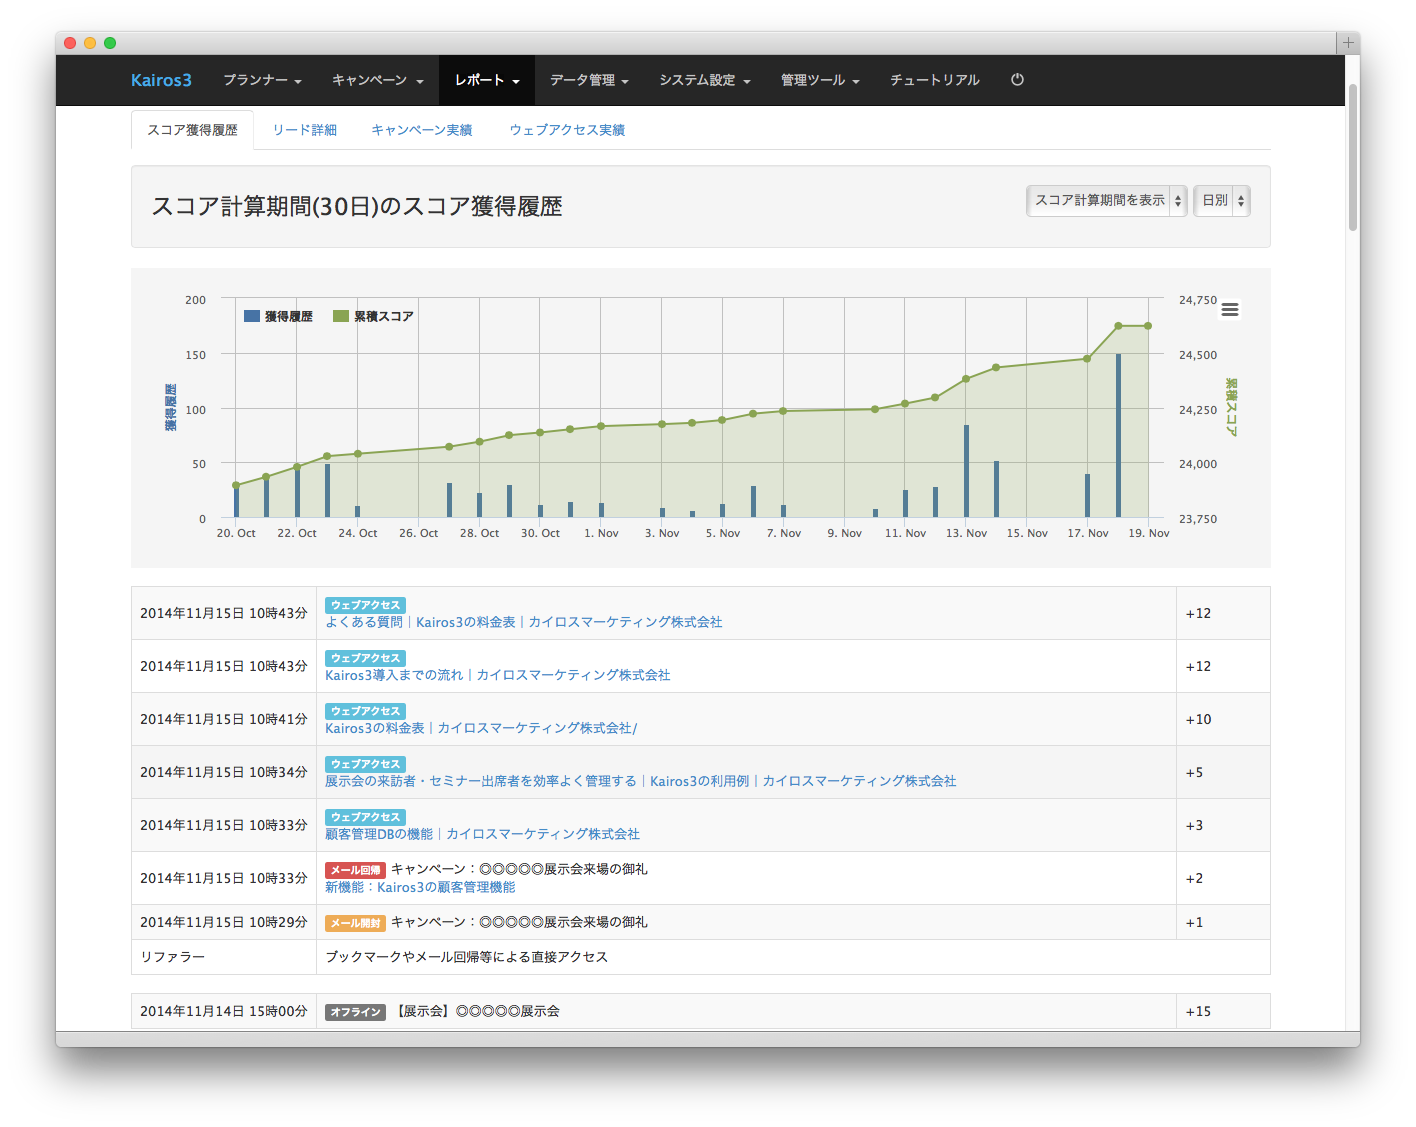
Task: Switch to the リード詳細 tab
Action: pyautogui.click(x=305, y=130)
